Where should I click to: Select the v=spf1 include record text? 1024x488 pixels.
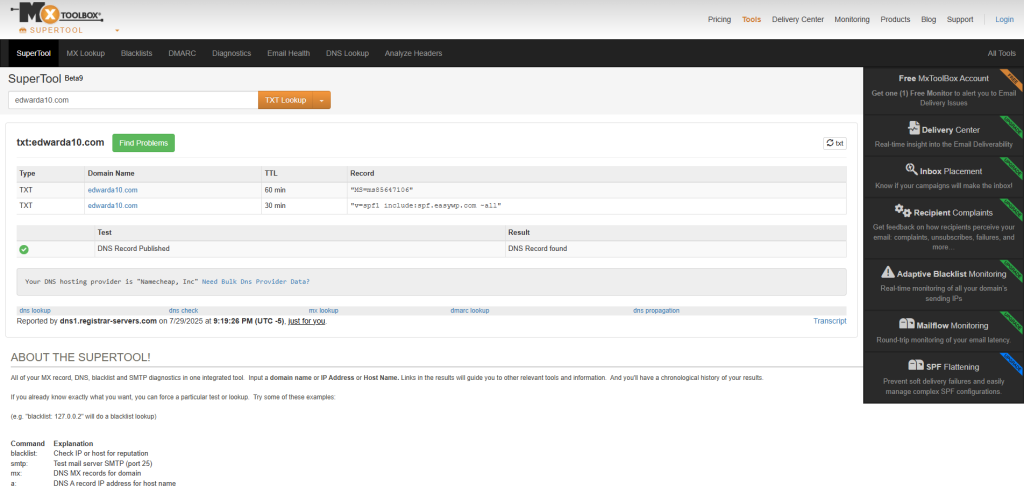coord(426,206)
